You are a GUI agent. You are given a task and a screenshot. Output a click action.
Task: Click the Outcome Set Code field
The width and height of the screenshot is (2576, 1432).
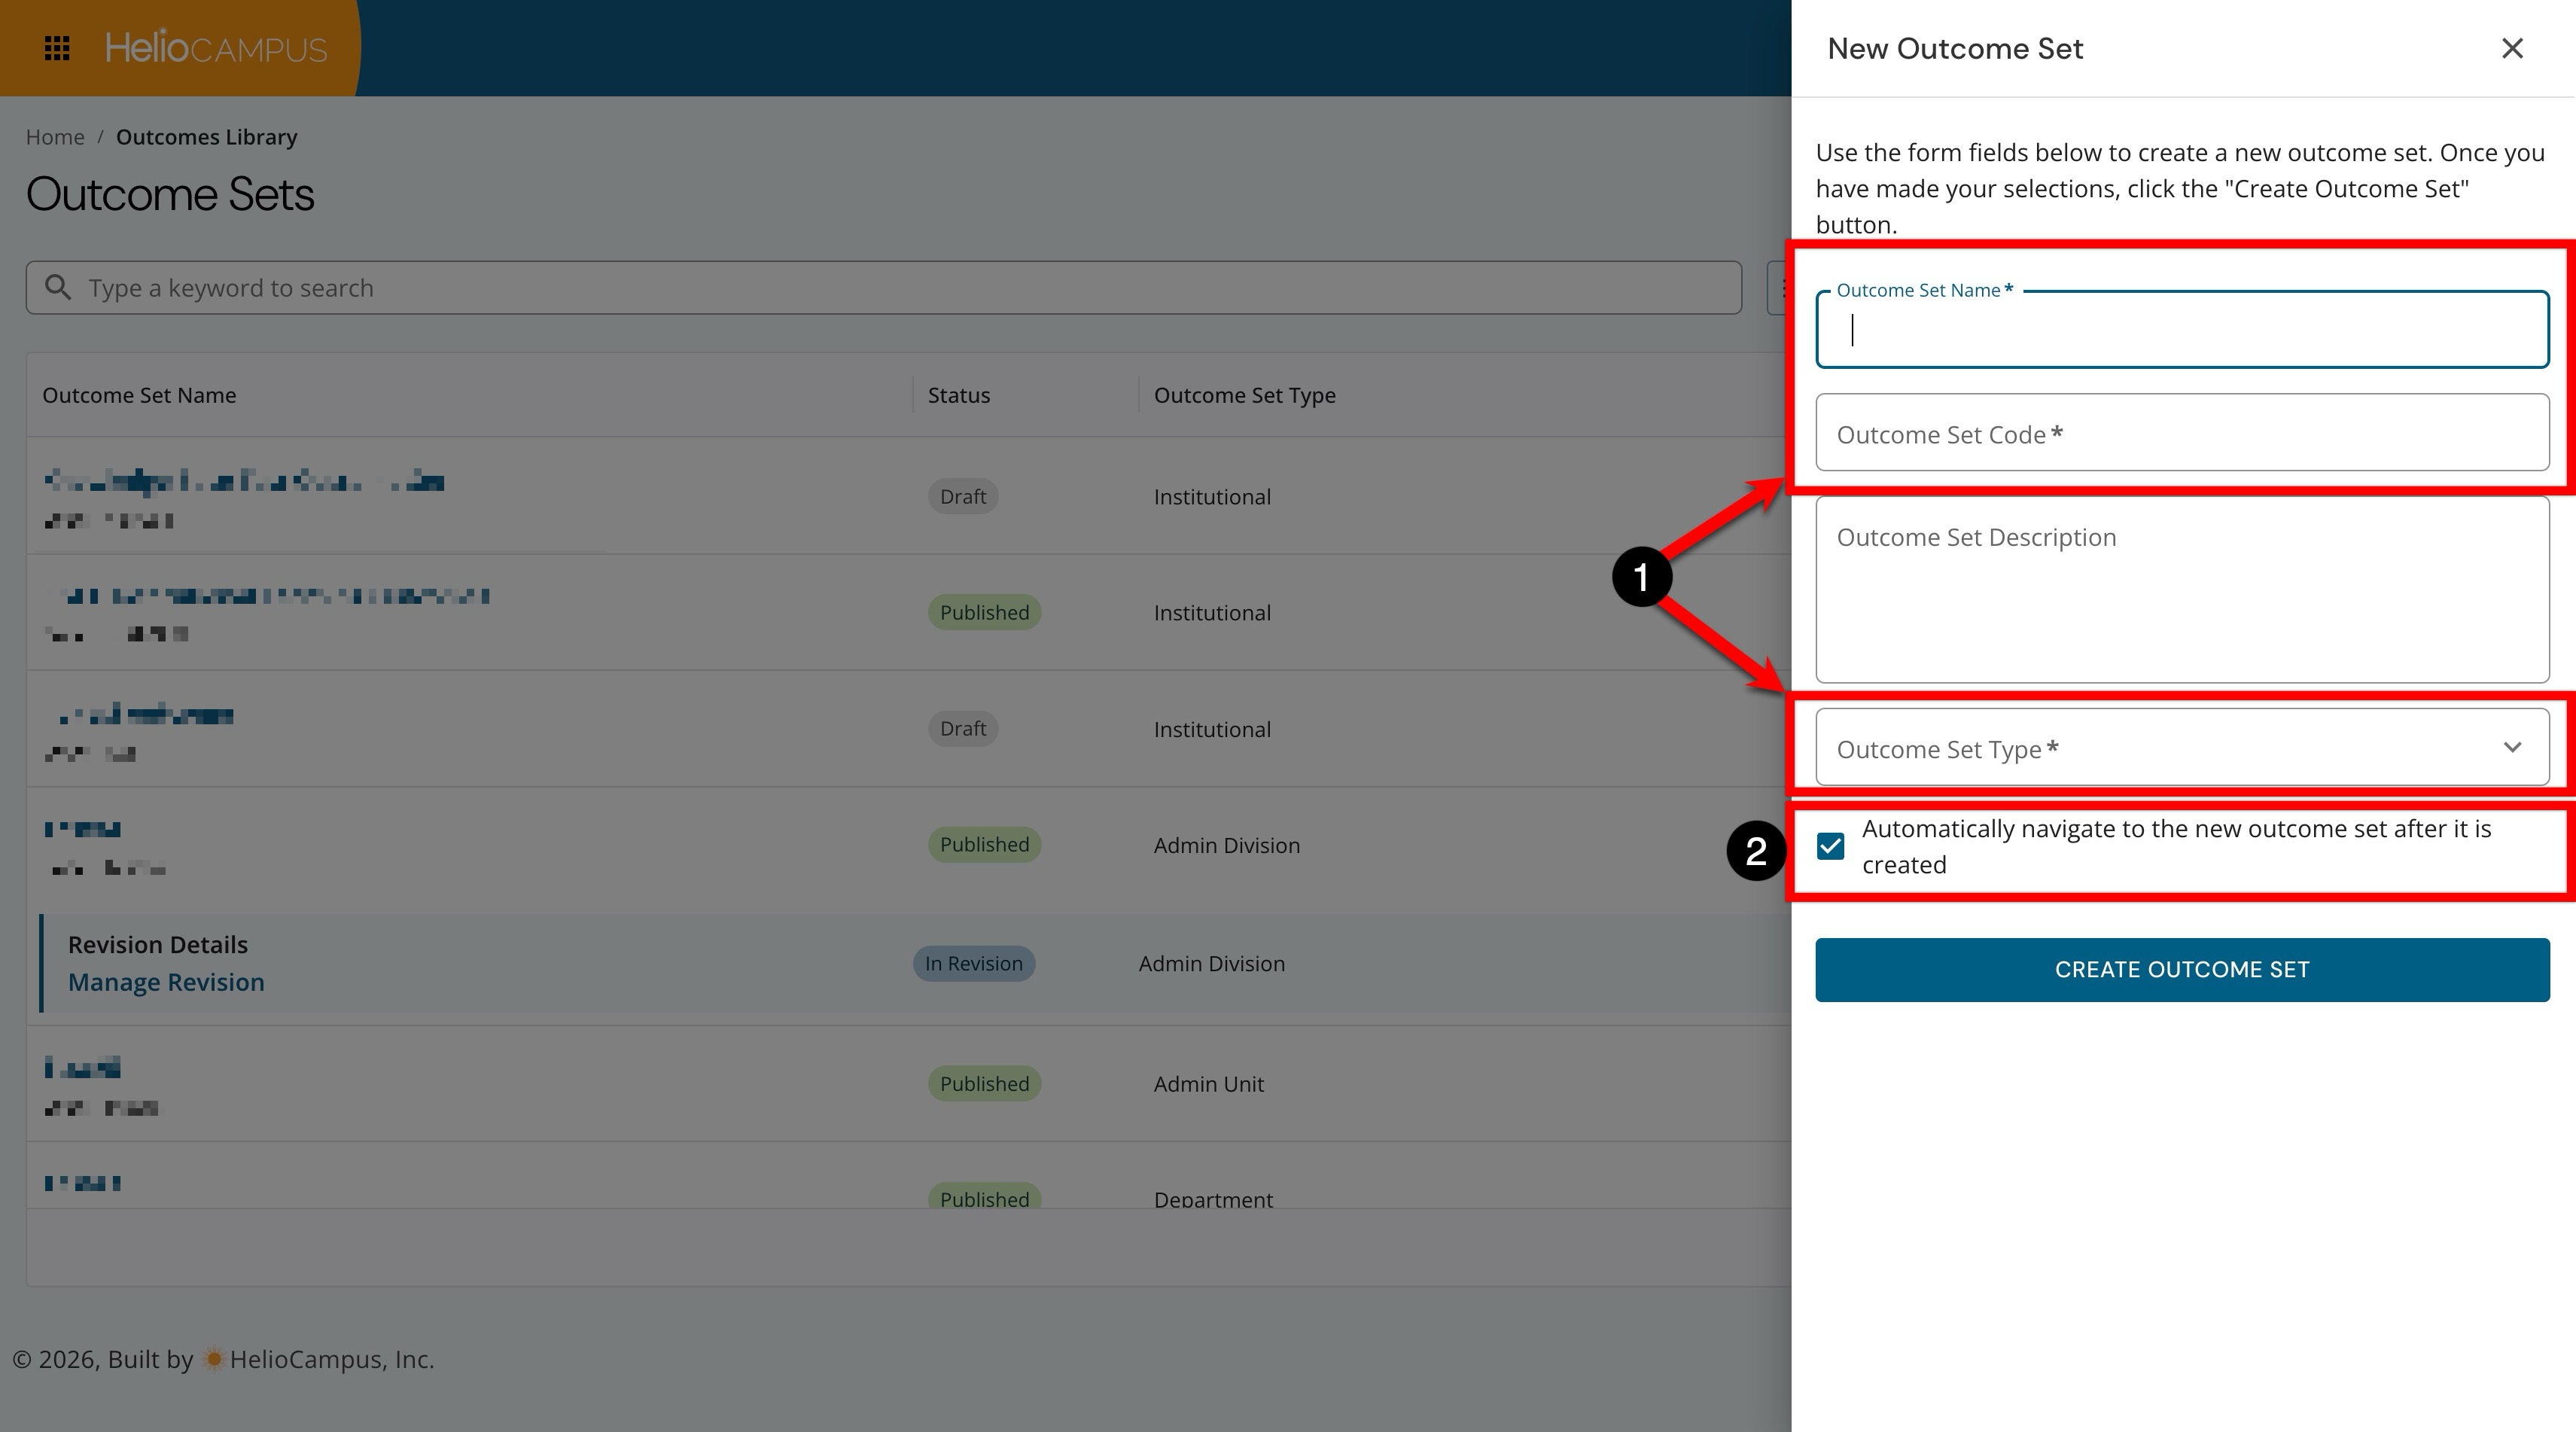click(2182, 432)
